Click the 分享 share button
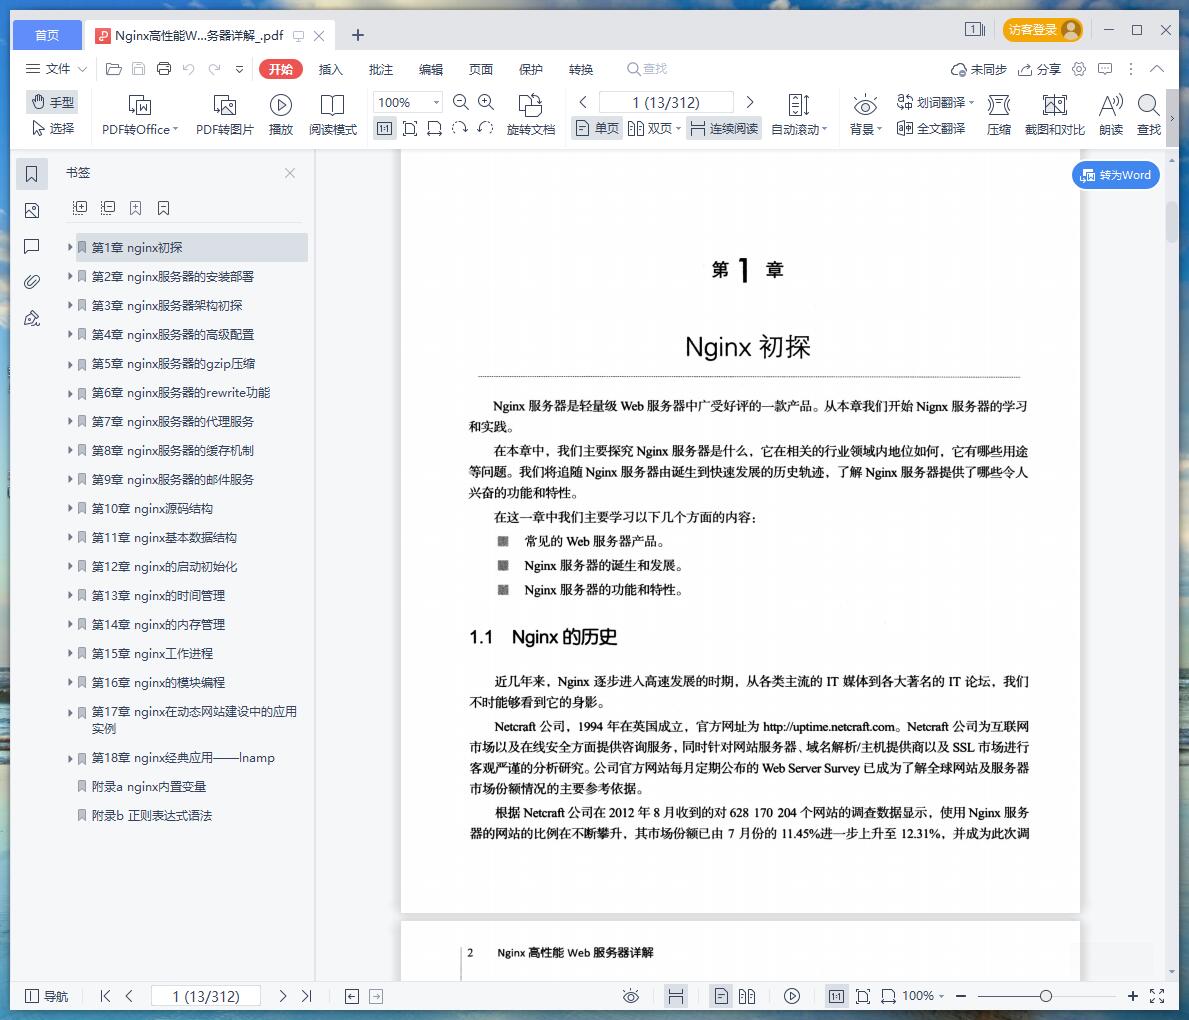Image resolution: width=1189 pixels, height=1020 pixels. (1039, 69)
